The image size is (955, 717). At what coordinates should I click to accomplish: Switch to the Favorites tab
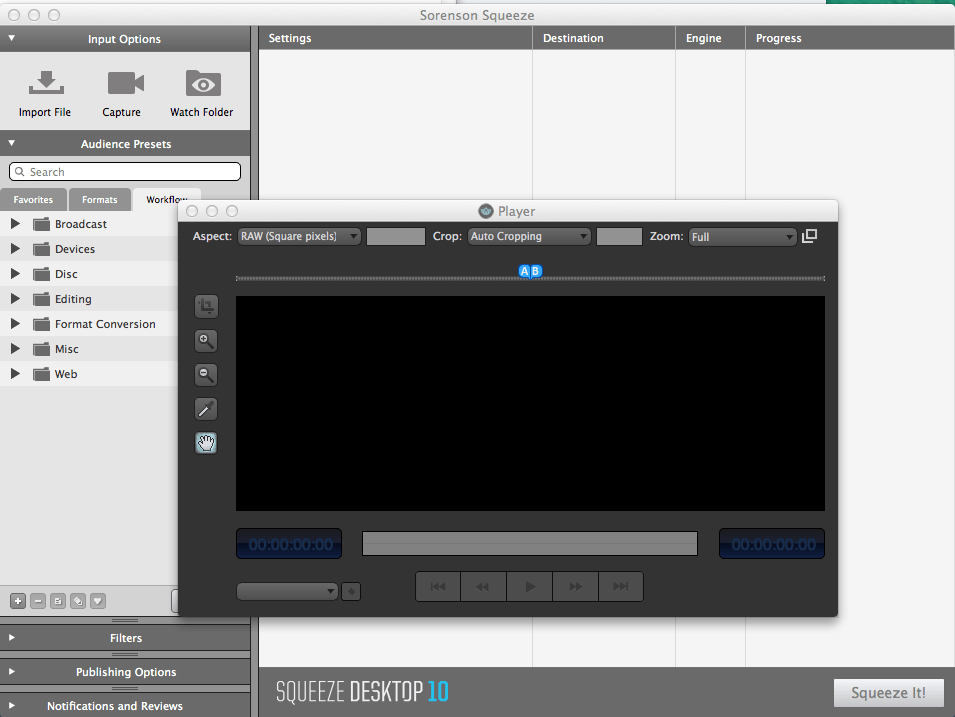33,200
